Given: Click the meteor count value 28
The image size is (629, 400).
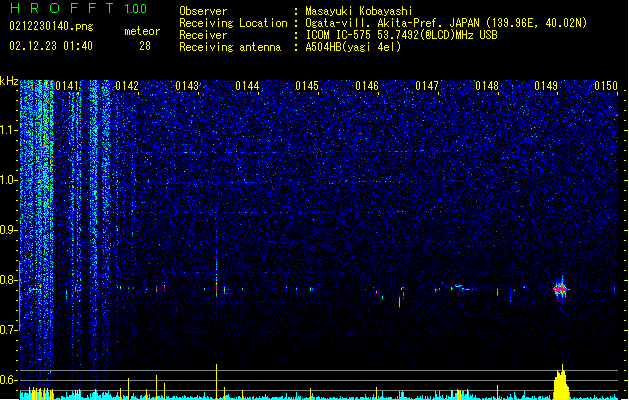Looking at the screenshot, I should coord(145,46).
